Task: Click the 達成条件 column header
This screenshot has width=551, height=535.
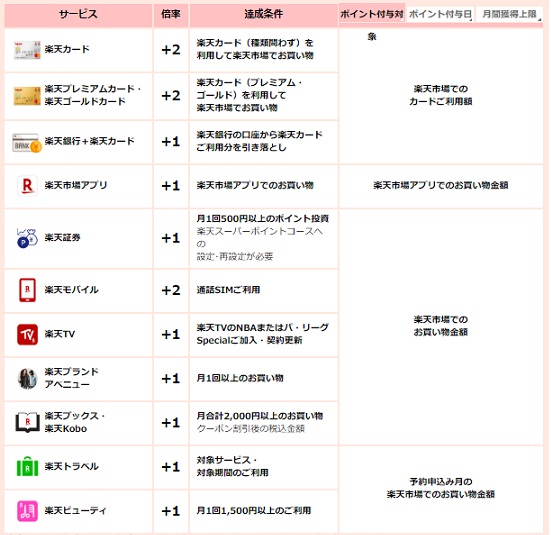Action: (264, 14)
